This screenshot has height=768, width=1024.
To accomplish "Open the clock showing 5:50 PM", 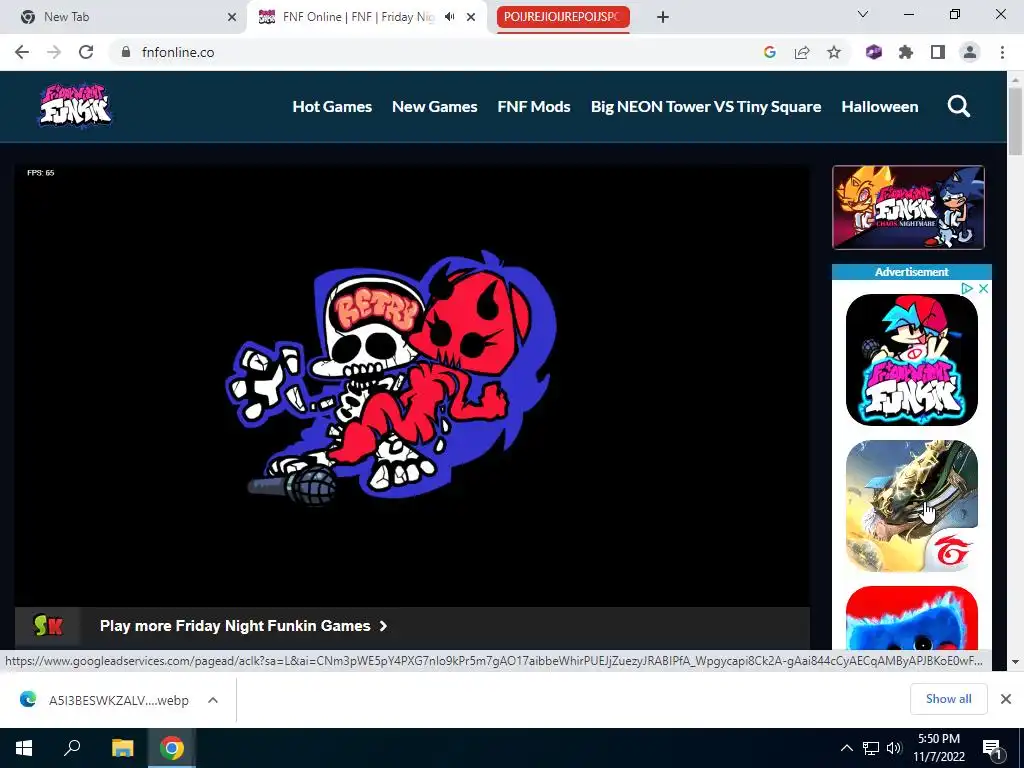I will pos(939,748).
